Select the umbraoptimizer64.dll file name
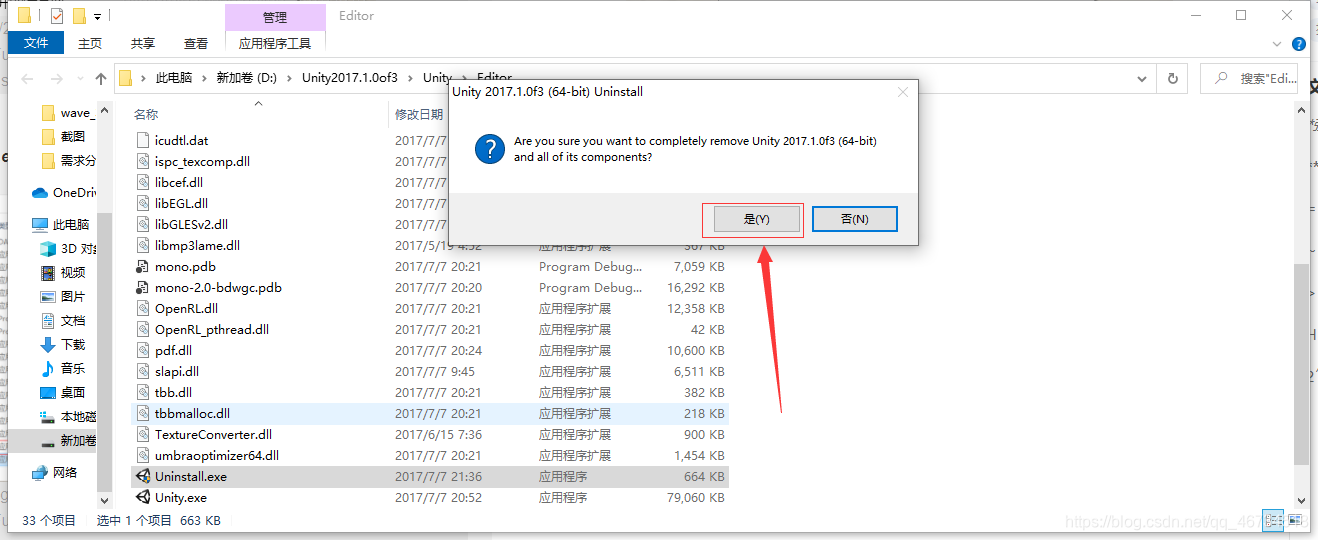This screenshot has height=540, width=1318. [x=216, y=456]
